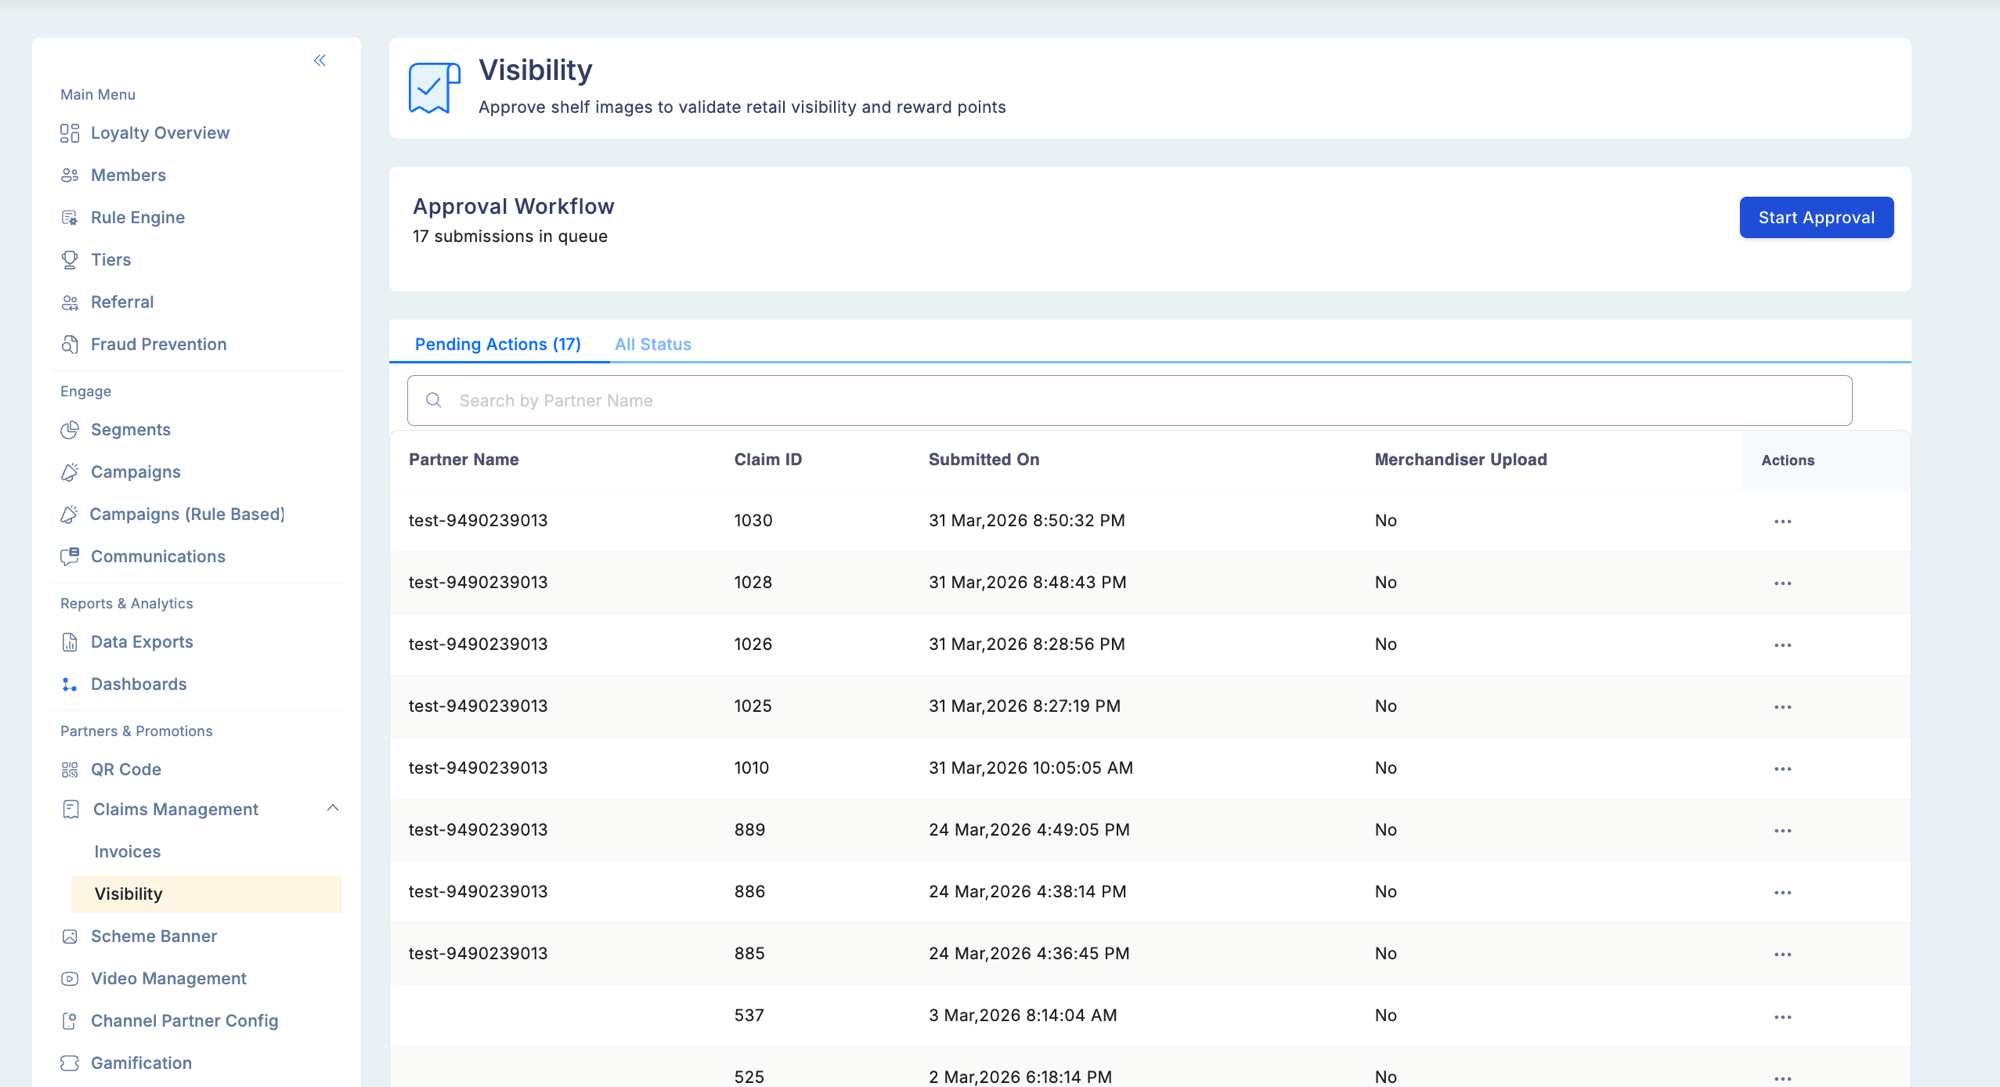Image resolution: width=2000 pixels, height=1087 pixels.
Task: Open actions menu for claim 886
Action: [1783, 892]
